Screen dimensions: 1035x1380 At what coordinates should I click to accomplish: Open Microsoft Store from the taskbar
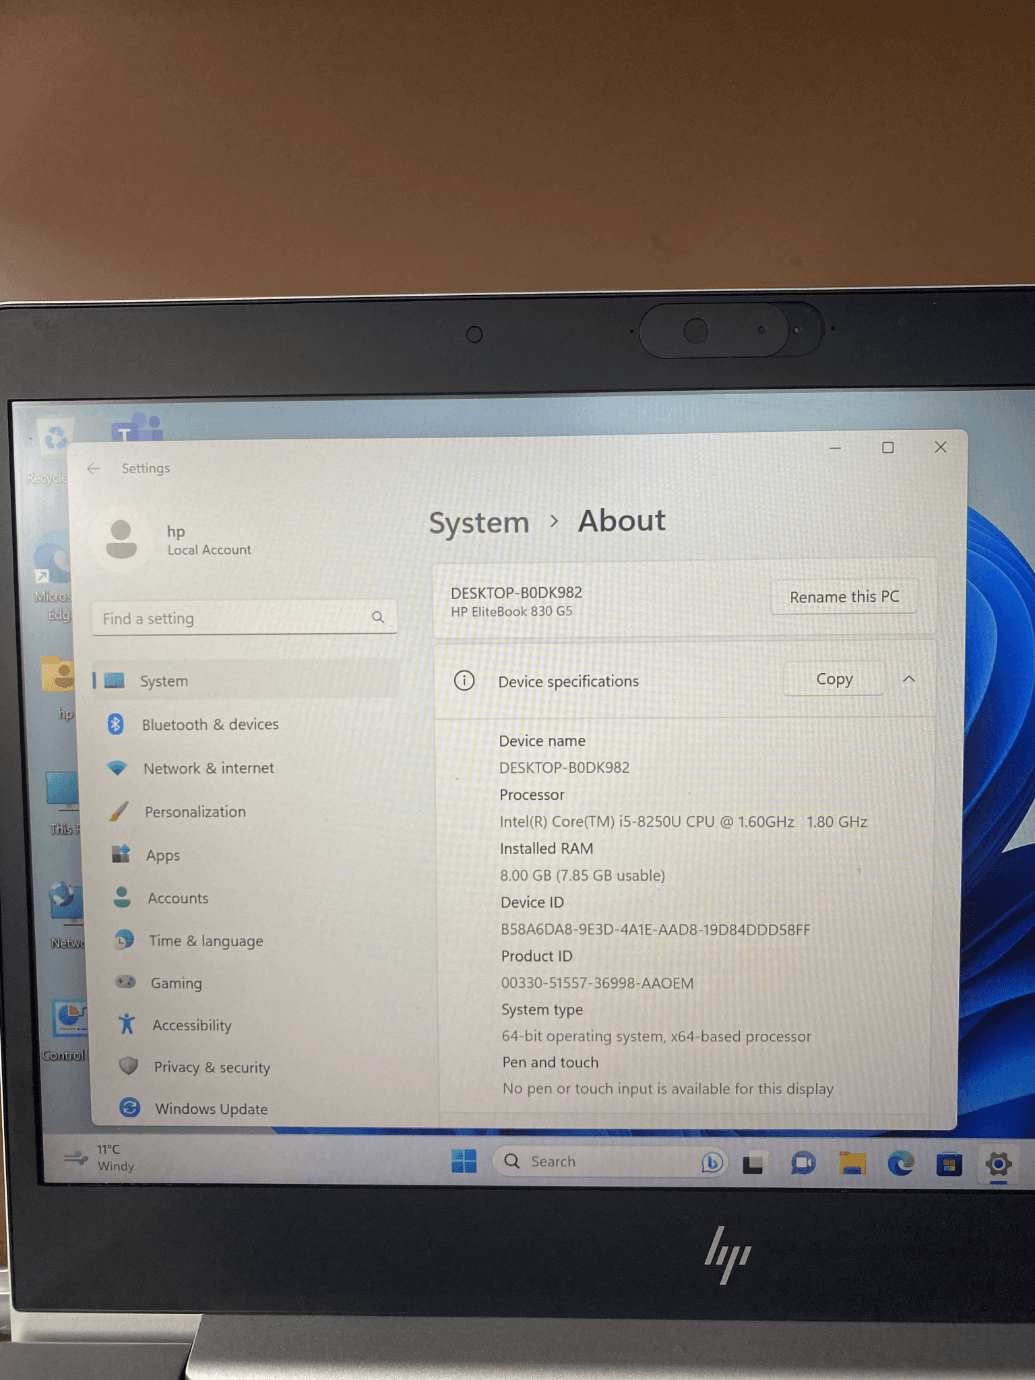click(949, 1164)
